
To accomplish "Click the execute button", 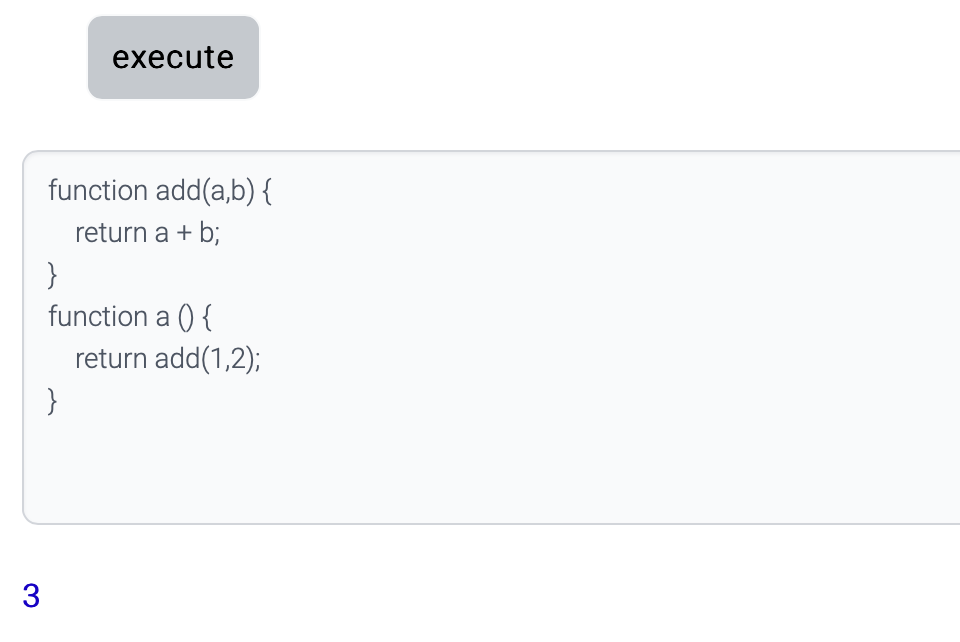I will (173, 57).
